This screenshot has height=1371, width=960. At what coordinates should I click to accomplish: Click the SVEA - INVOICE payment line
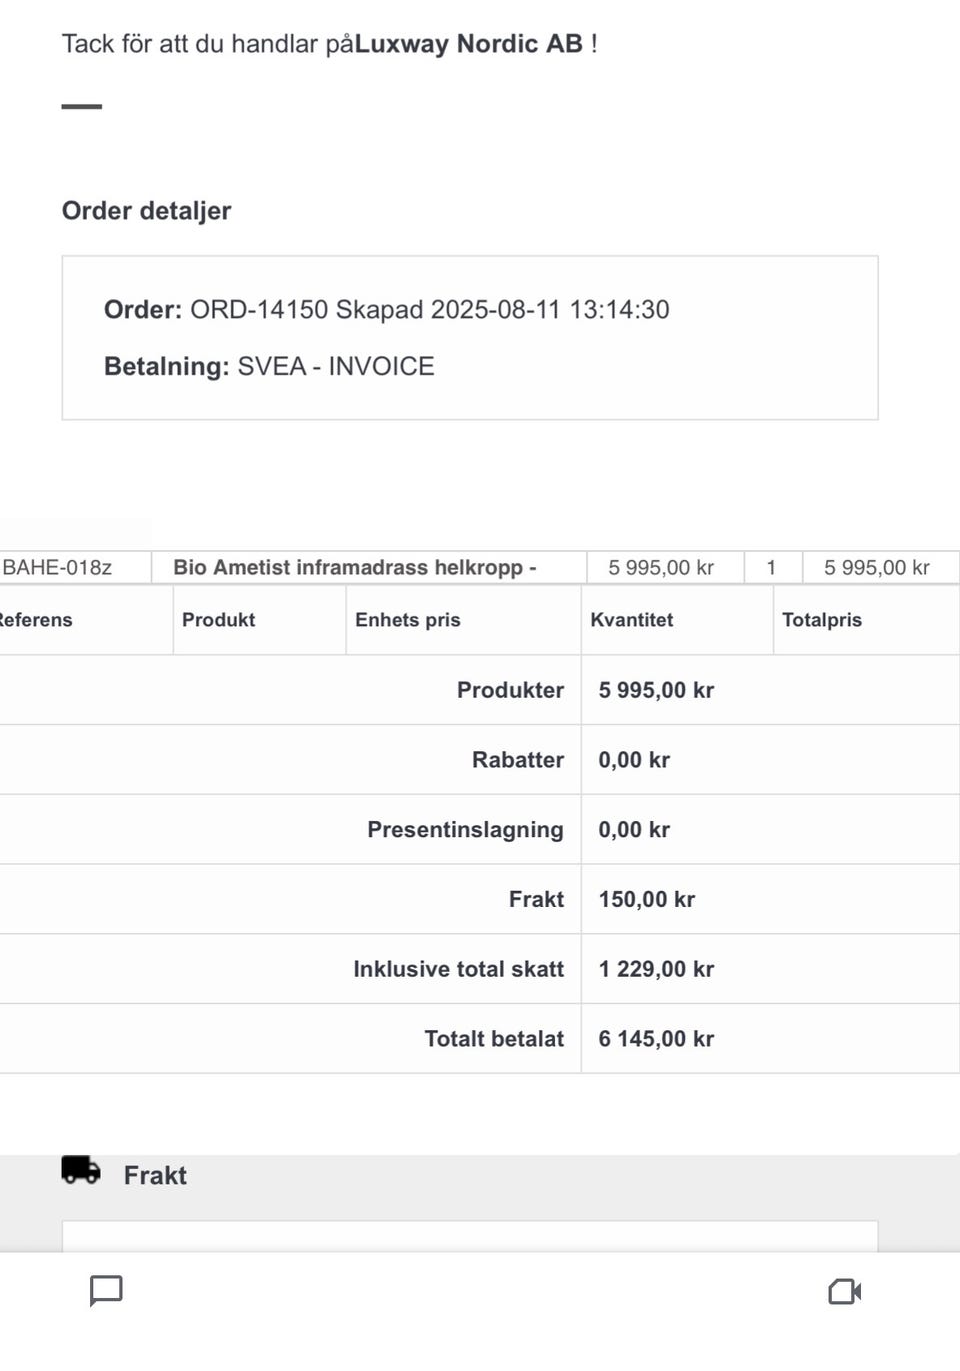coord(269,367)
